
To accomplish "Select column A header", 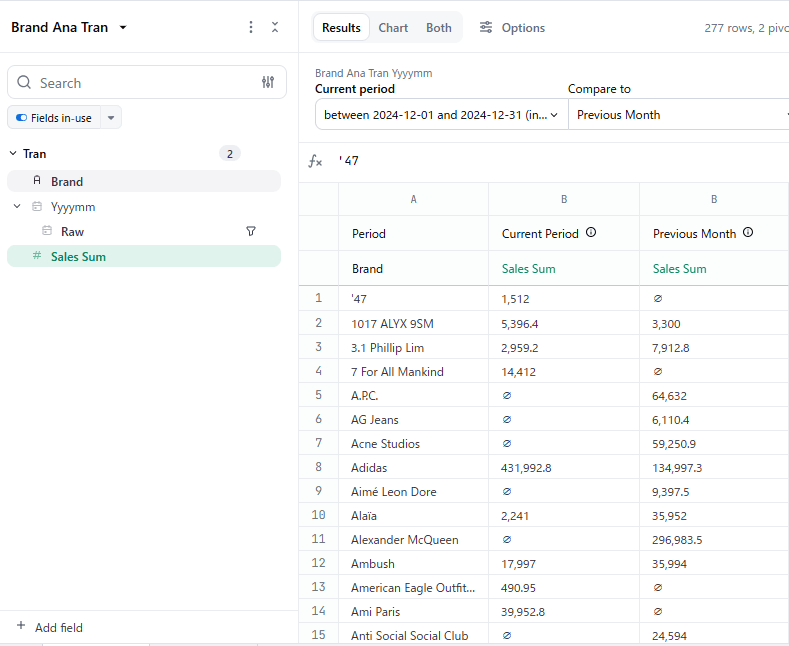I will (x=413, y=199).
